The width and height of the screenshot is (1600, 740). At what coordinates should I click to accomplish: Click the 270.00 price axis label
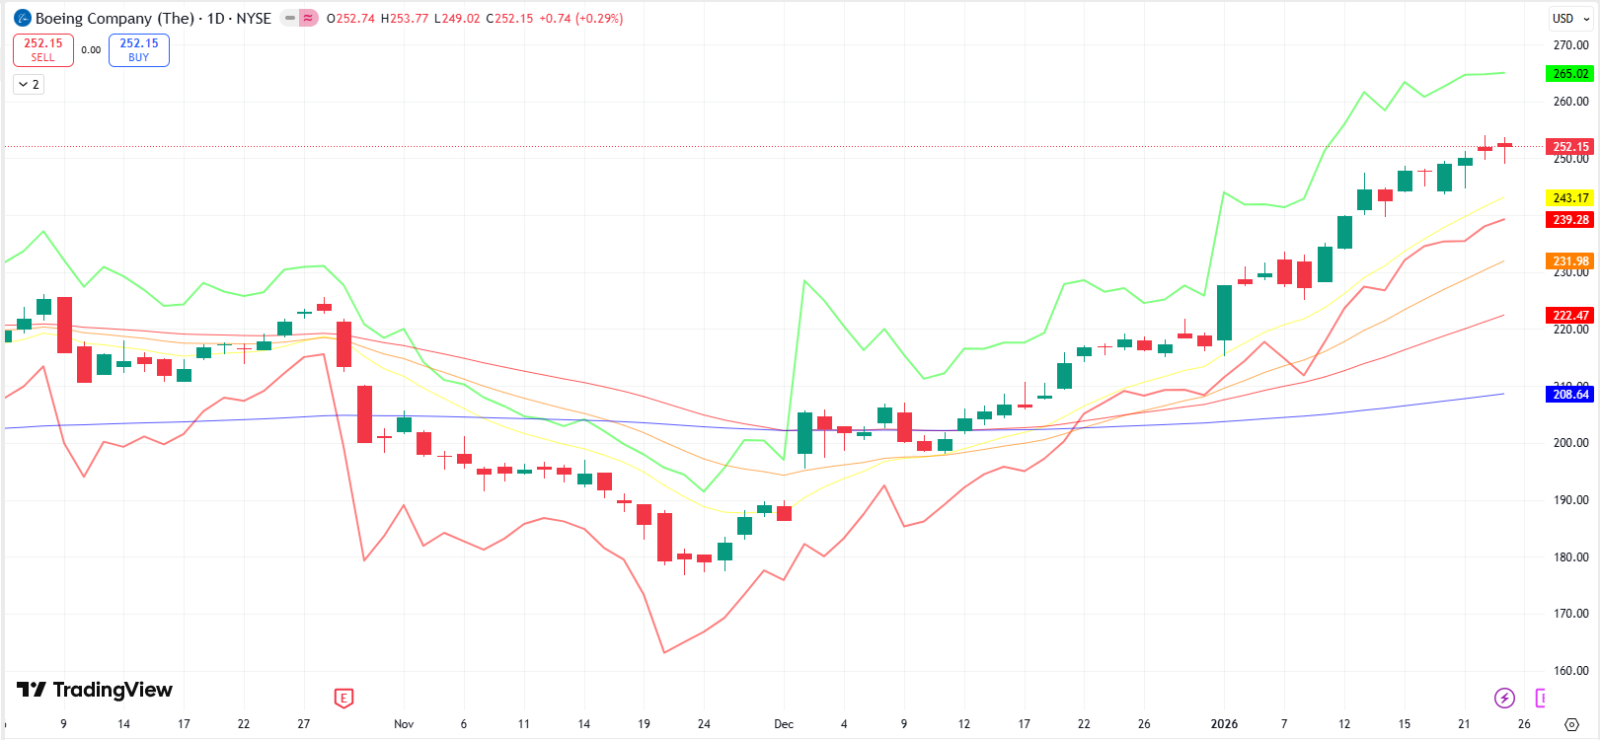tap(1571, 45)
